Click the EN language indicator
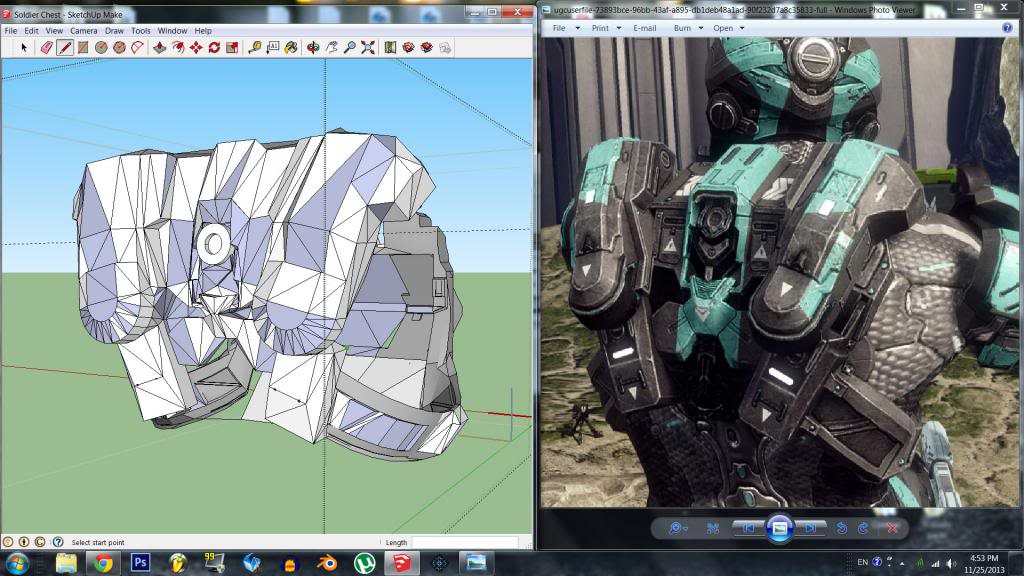The width and height of the screenshot is (1024, 576). point(863,562)
